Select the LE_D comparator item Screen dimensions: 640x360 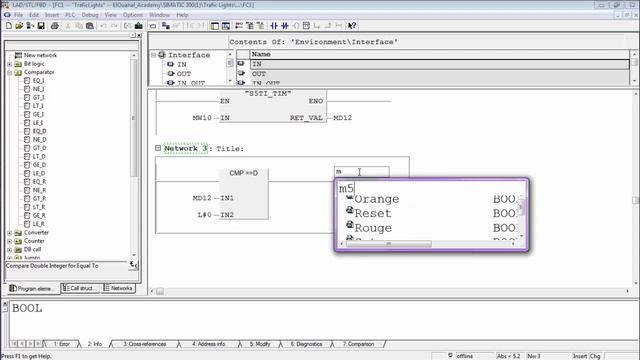click(x=39, y=173)
